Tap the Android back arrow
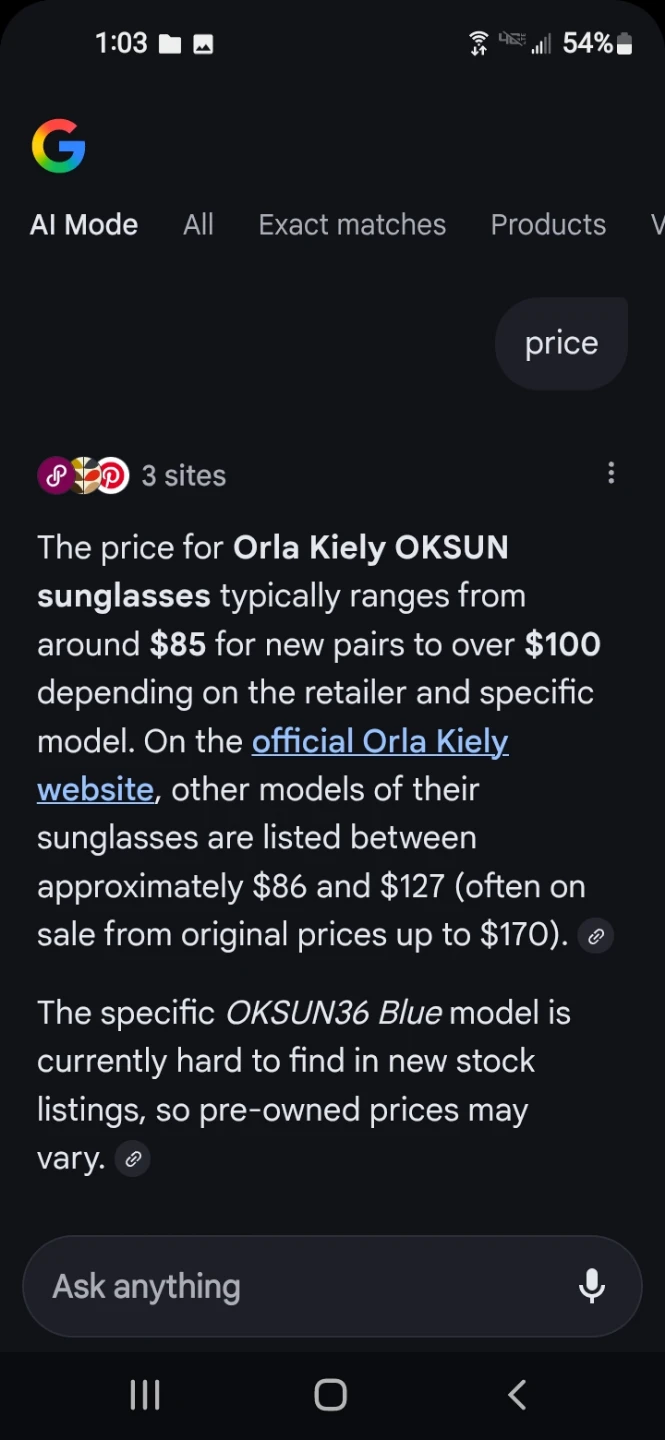Viewport: 665px width, 1440px height. 517,1395
